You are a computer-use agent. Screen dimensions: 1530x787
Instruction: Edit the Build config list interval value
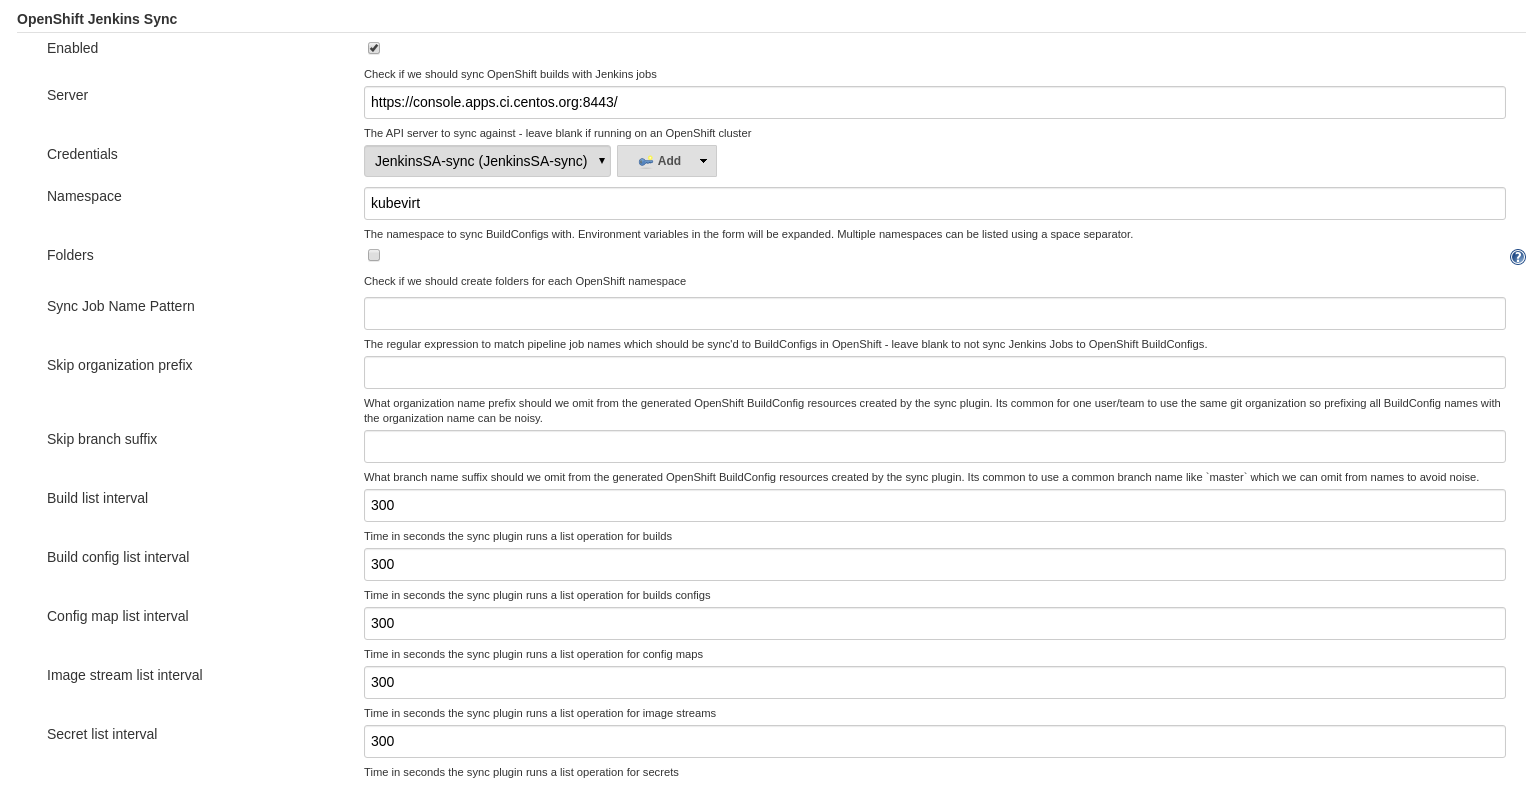pyautogui.click(x=934, y=564)
